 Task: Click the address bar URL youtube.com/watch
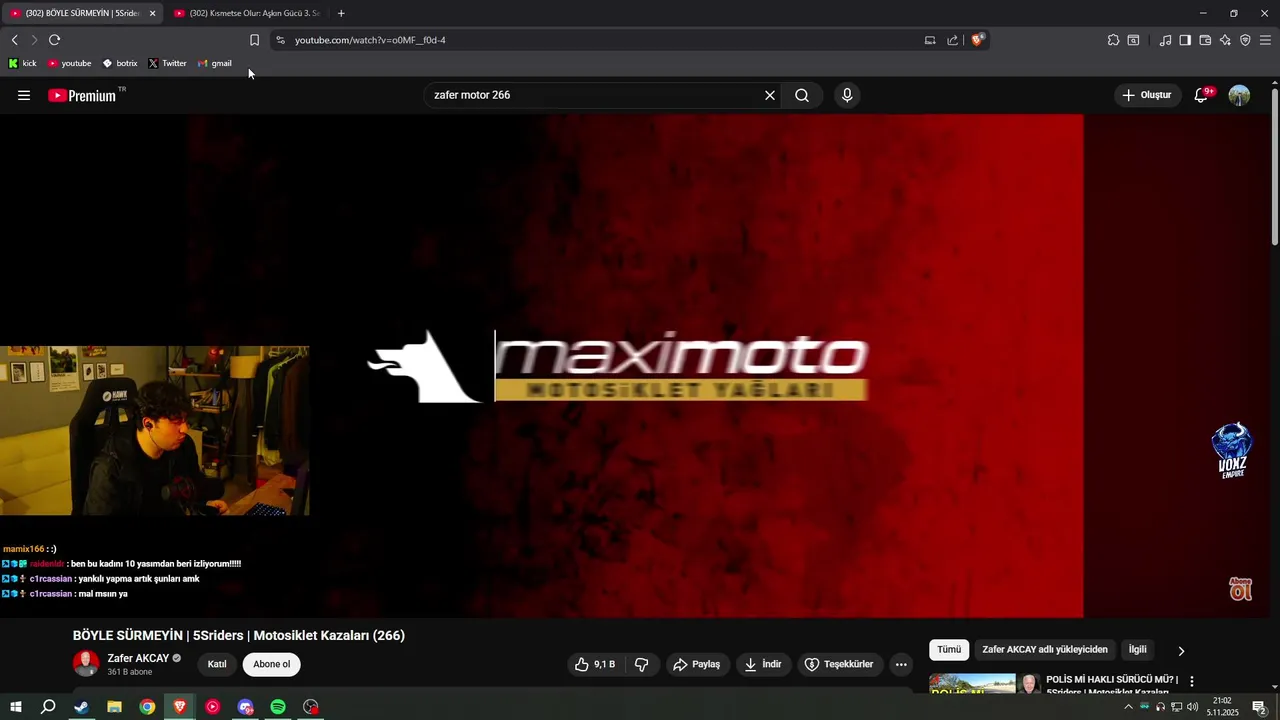[370, 40]
